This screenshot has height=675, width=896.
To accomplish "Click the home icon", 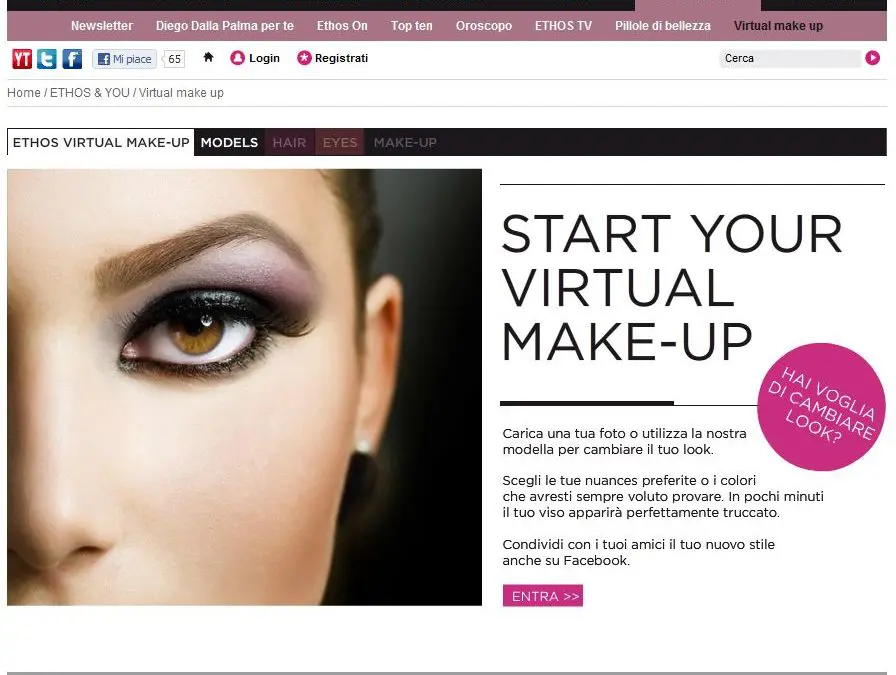I will point(208,57).
